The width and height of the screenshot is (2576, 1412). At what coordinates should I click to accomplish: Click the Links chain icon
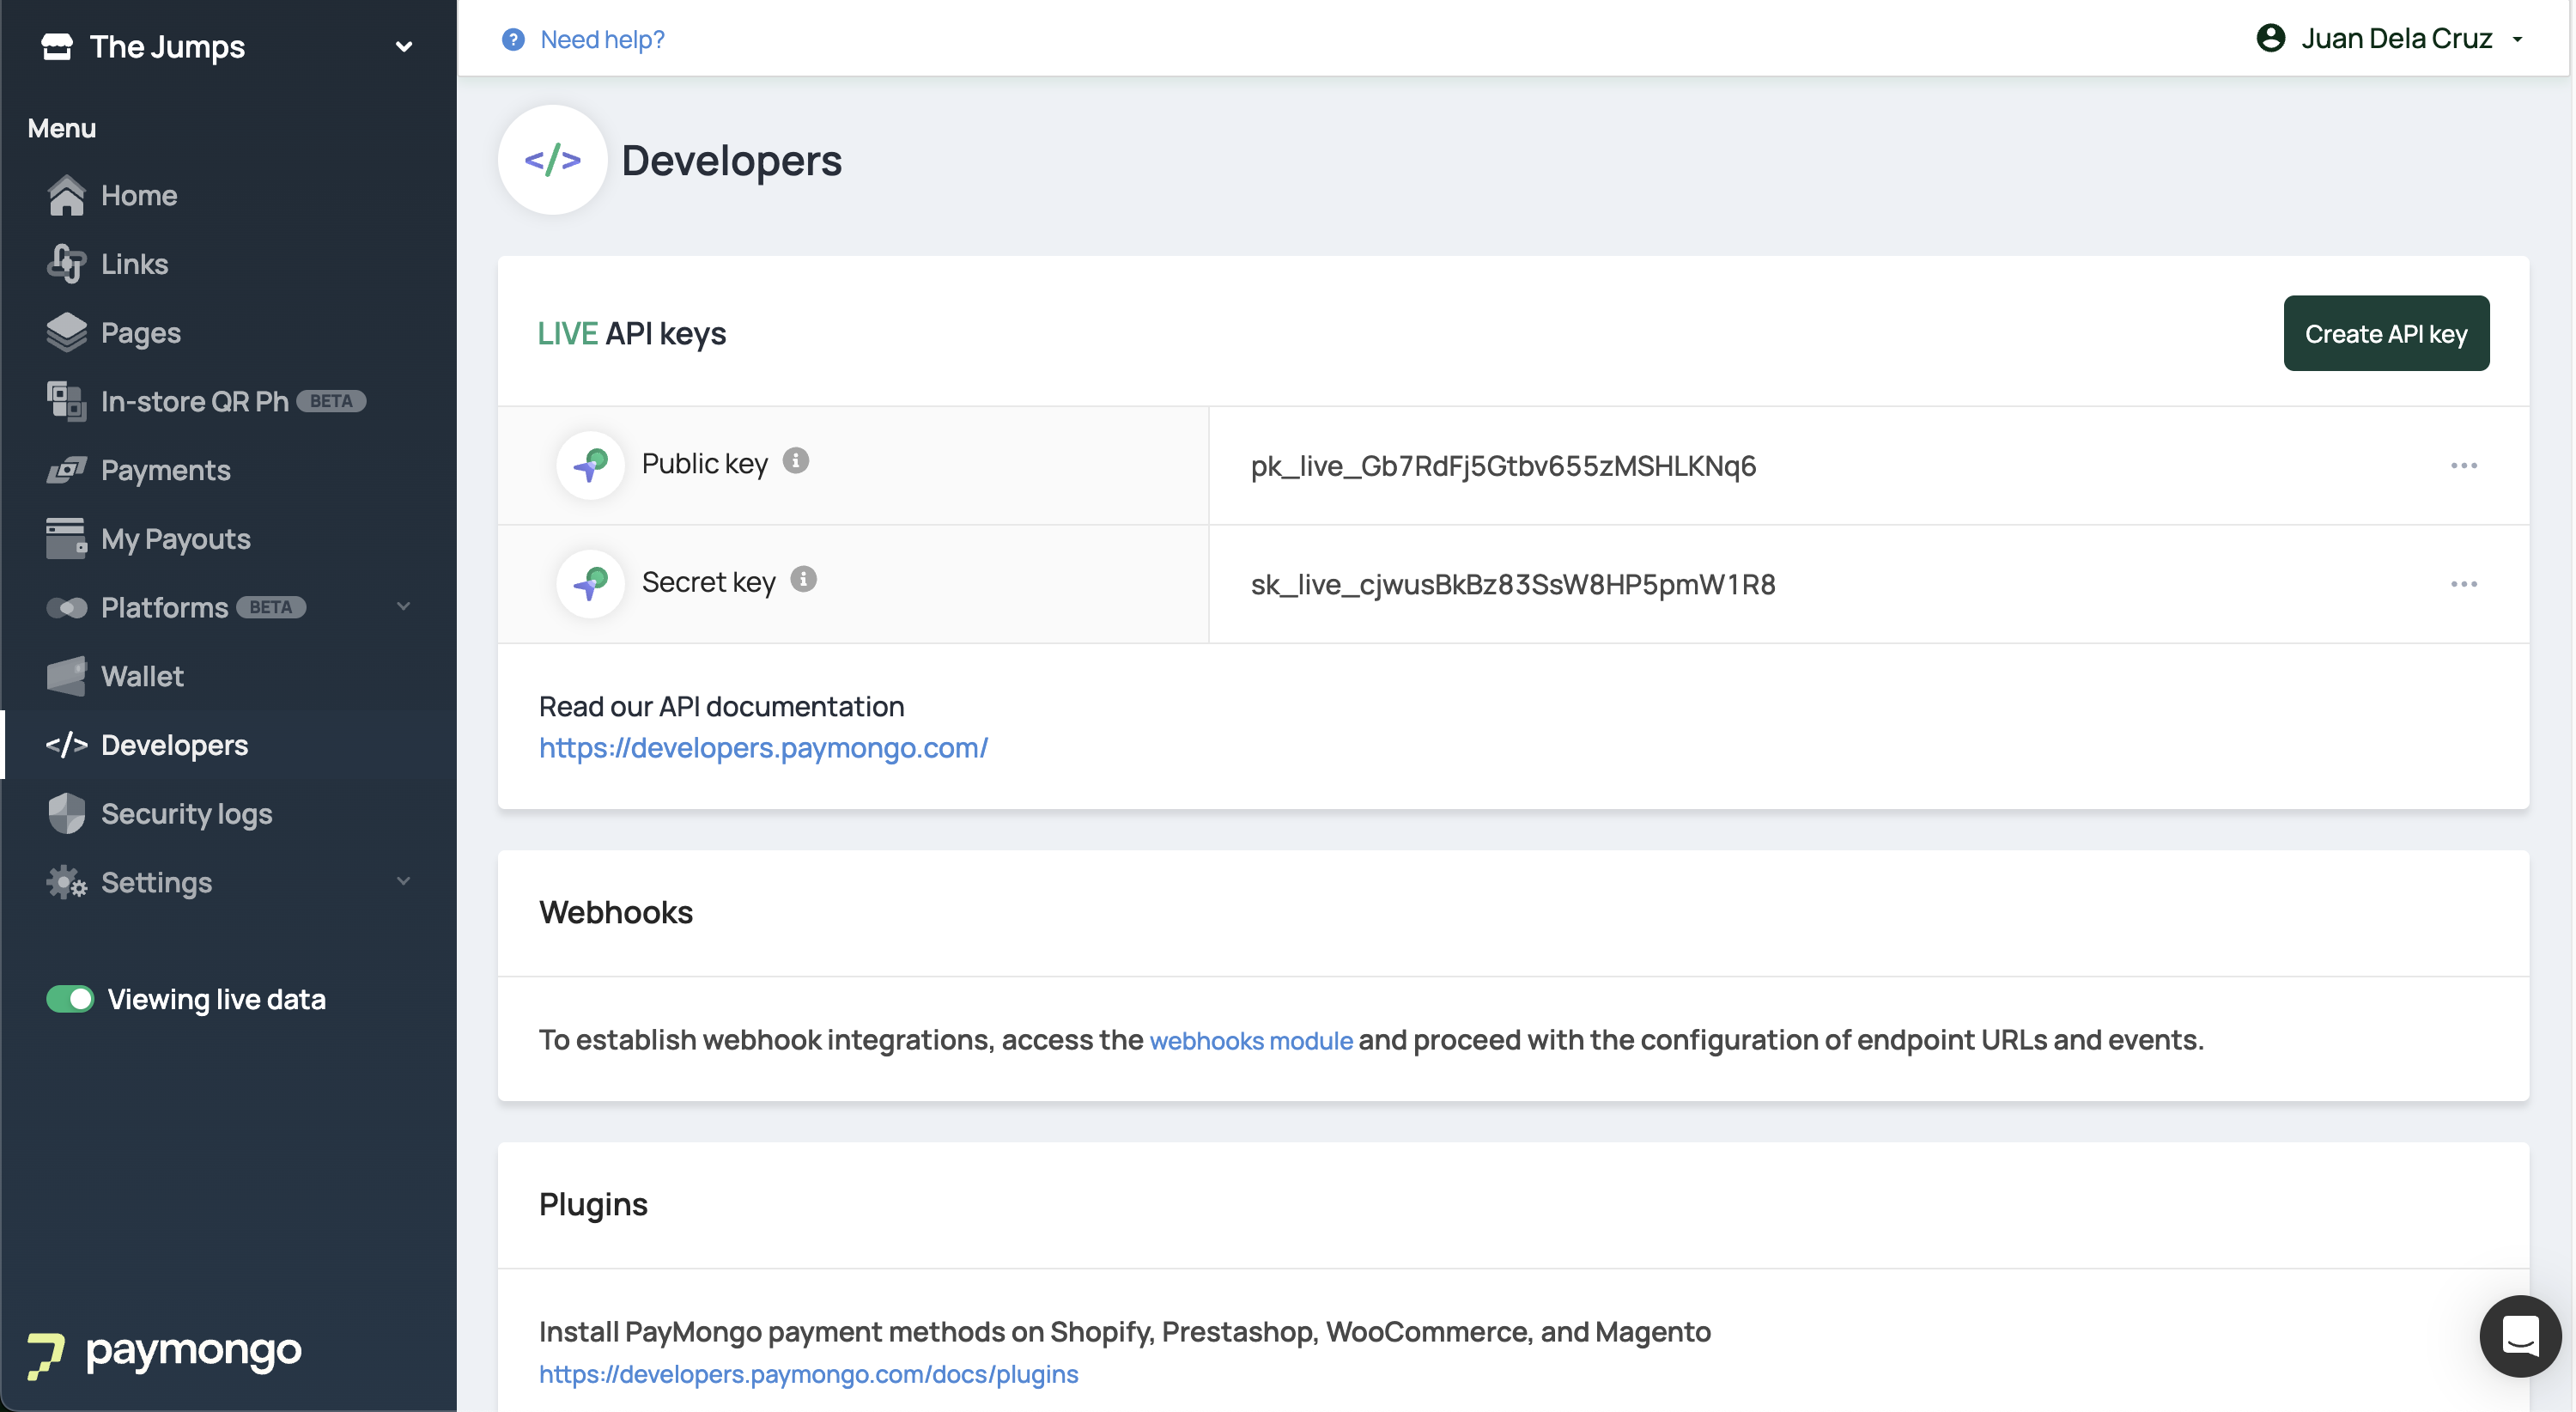pos(66,264)
